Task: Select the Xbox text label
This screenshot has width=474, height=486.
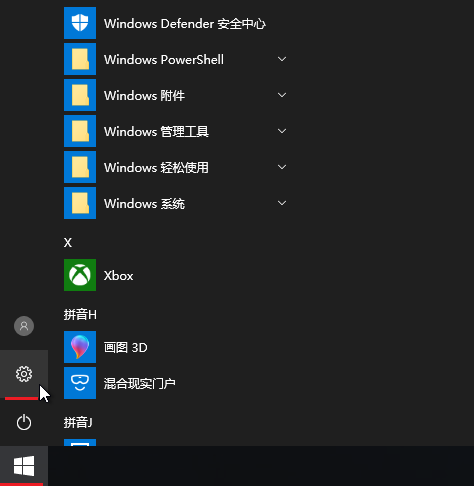Action: [x=118, y=276]
